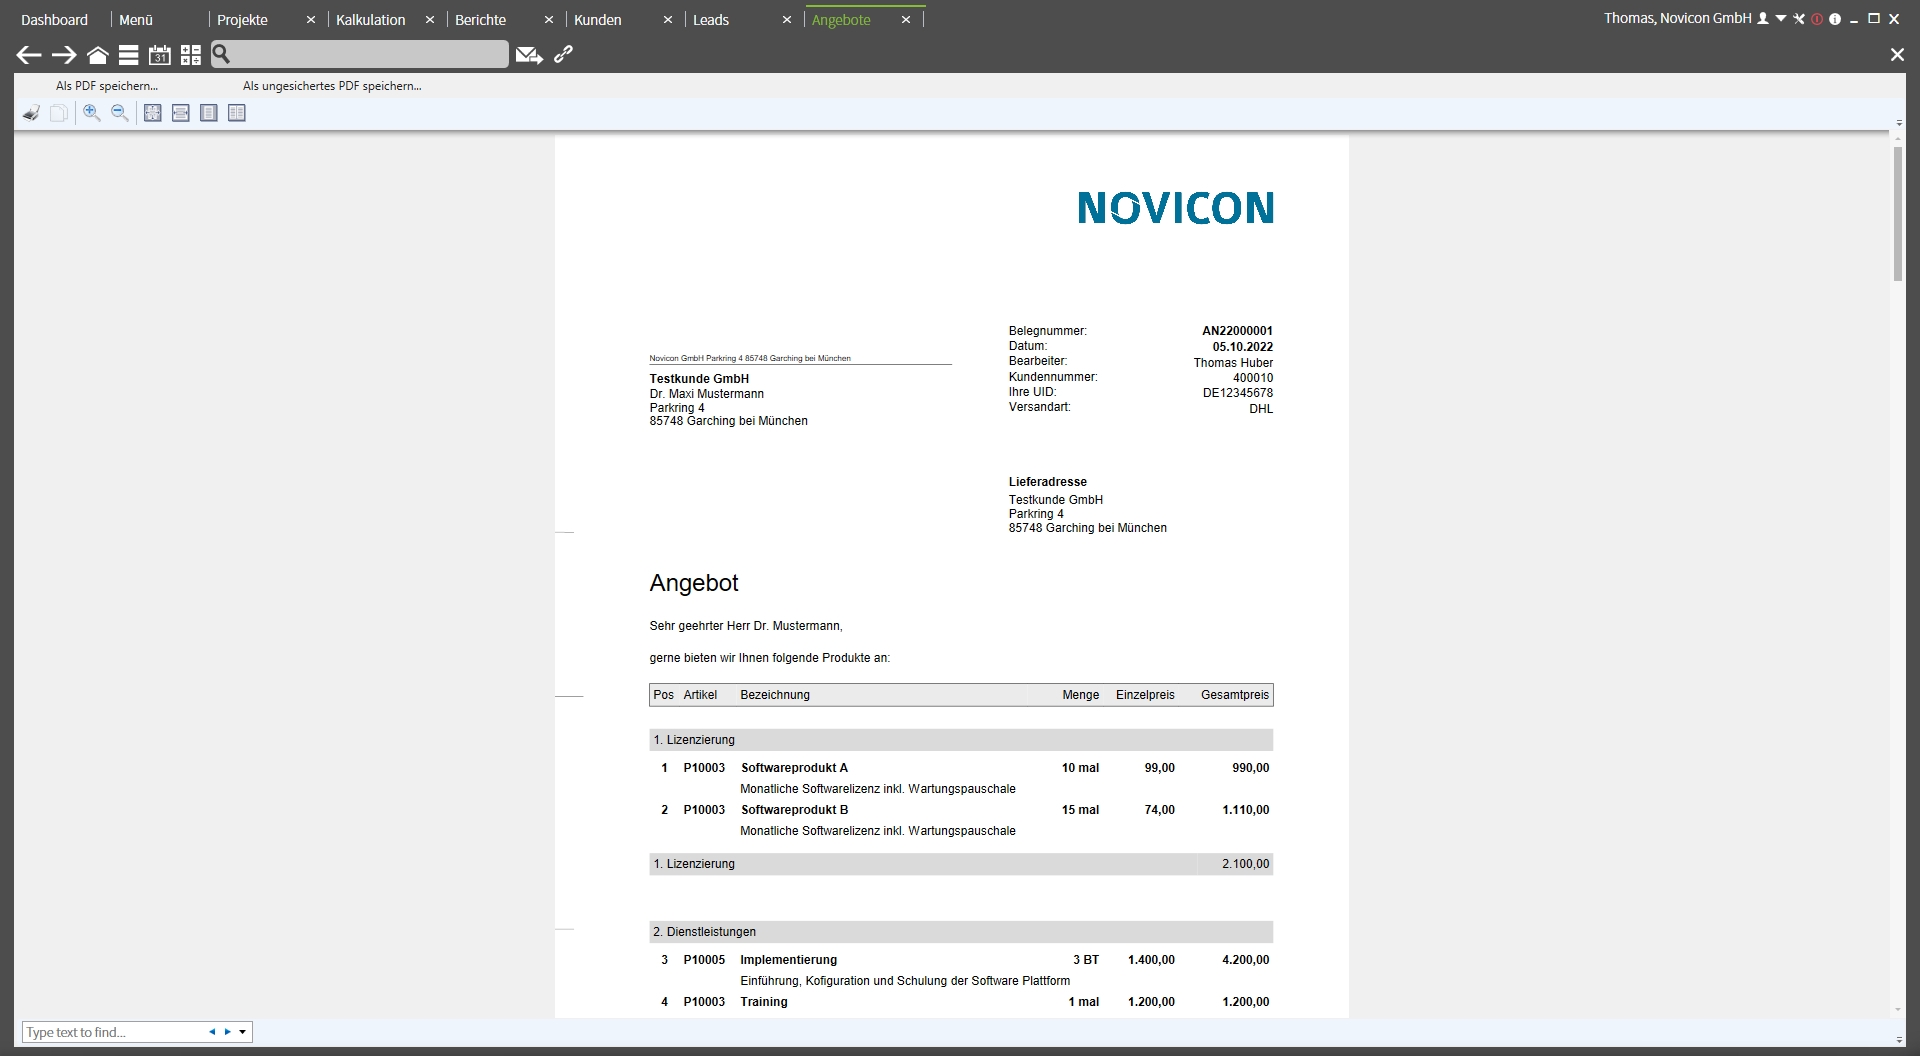
Task: Go forward with the right arrow icon
Action: pos(64,55)
